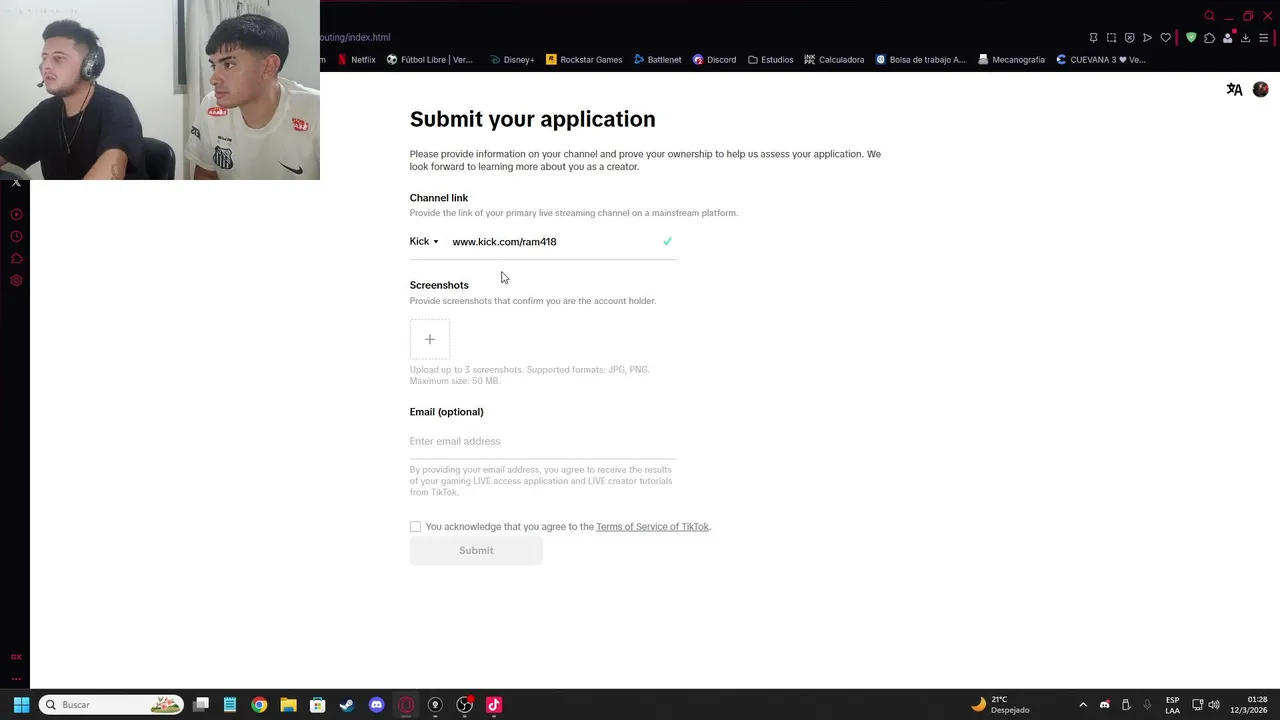This screenshot has width=1280, height=720.
Task: Open the Disney+ bookmark
Action: [x=512, y=59]
